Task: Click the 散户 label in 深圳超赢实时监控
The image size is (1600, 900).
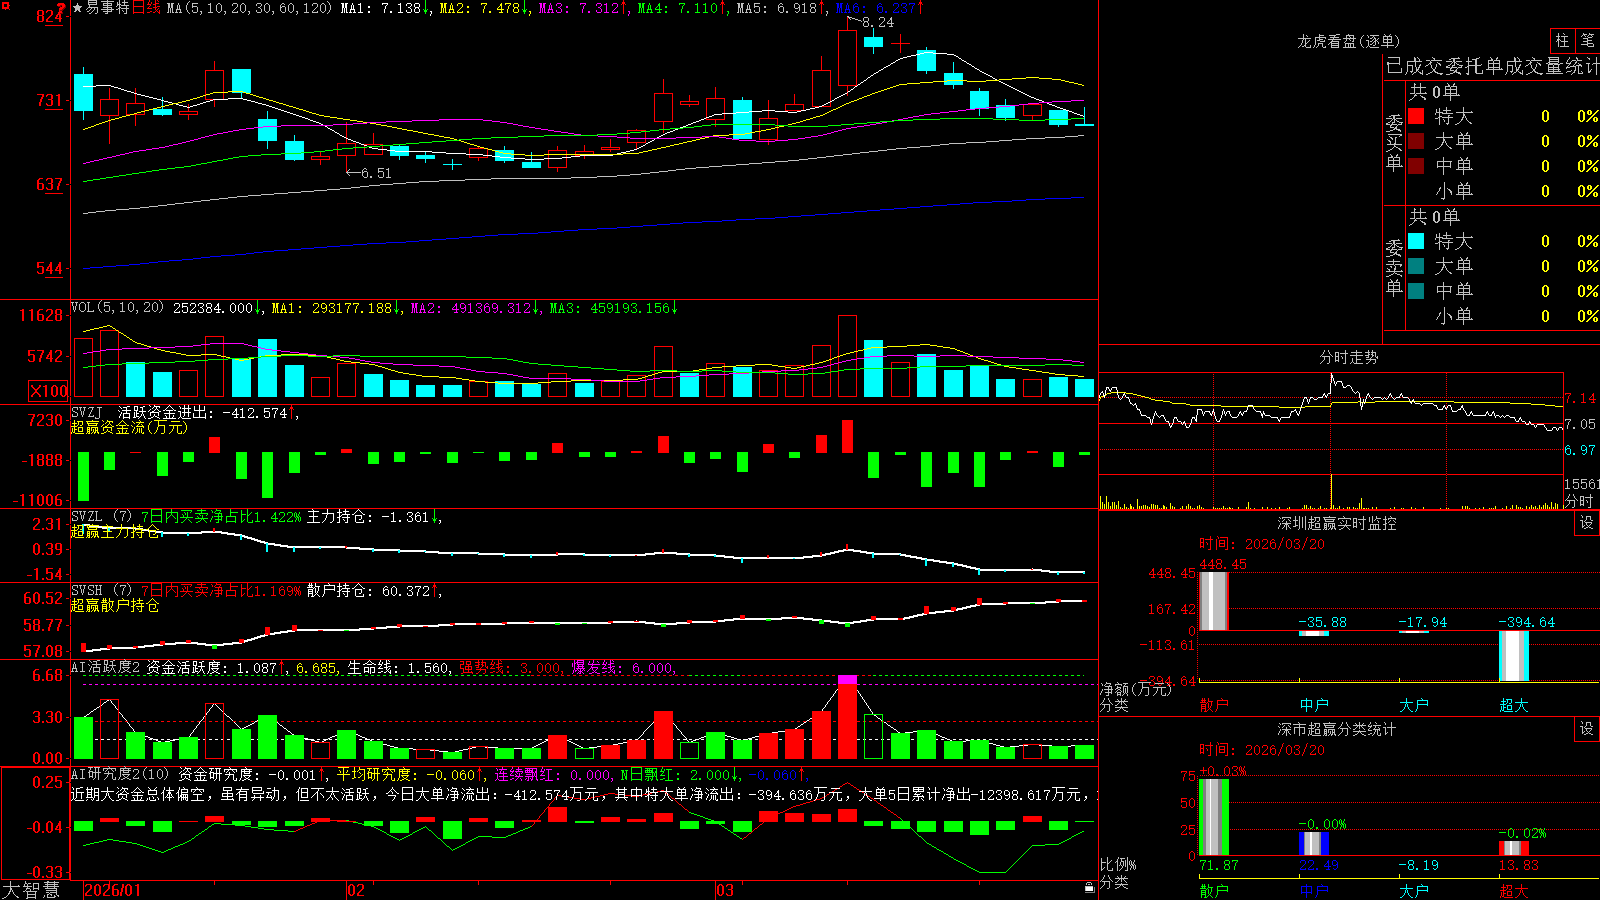Action: [1214, 705]
